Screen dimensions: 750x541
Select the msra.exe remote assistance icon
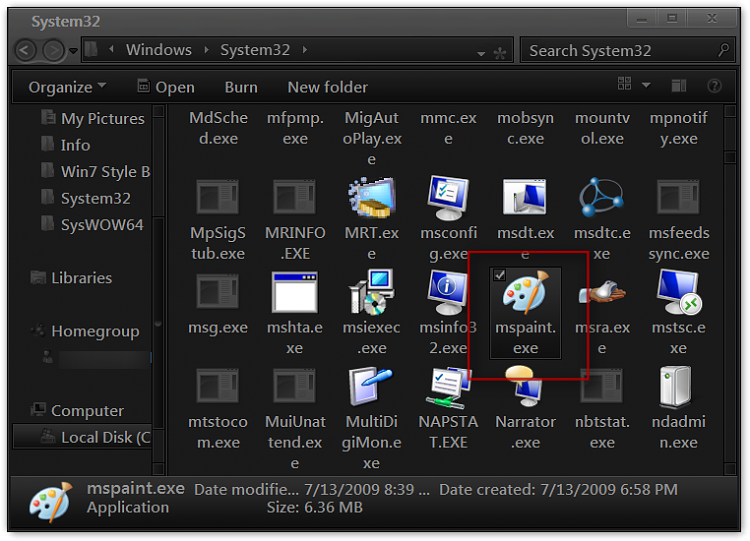click(602, 292)
